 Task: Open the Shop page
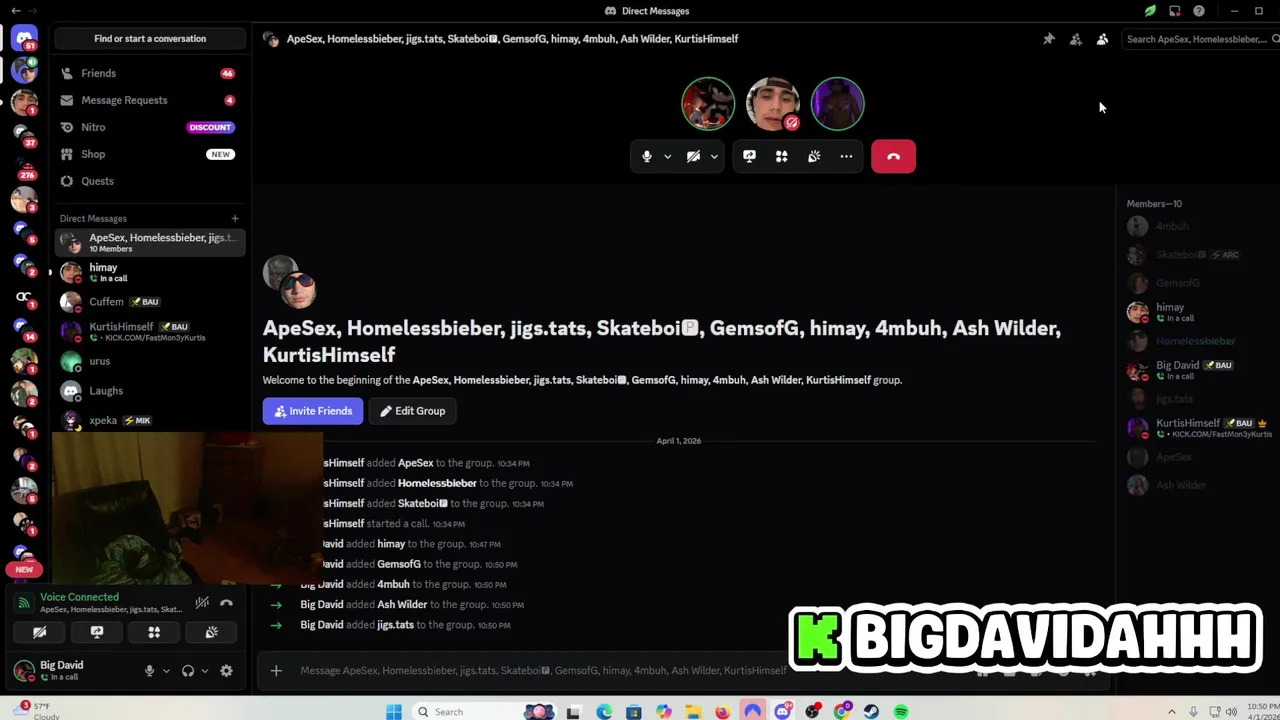[148, 154]
